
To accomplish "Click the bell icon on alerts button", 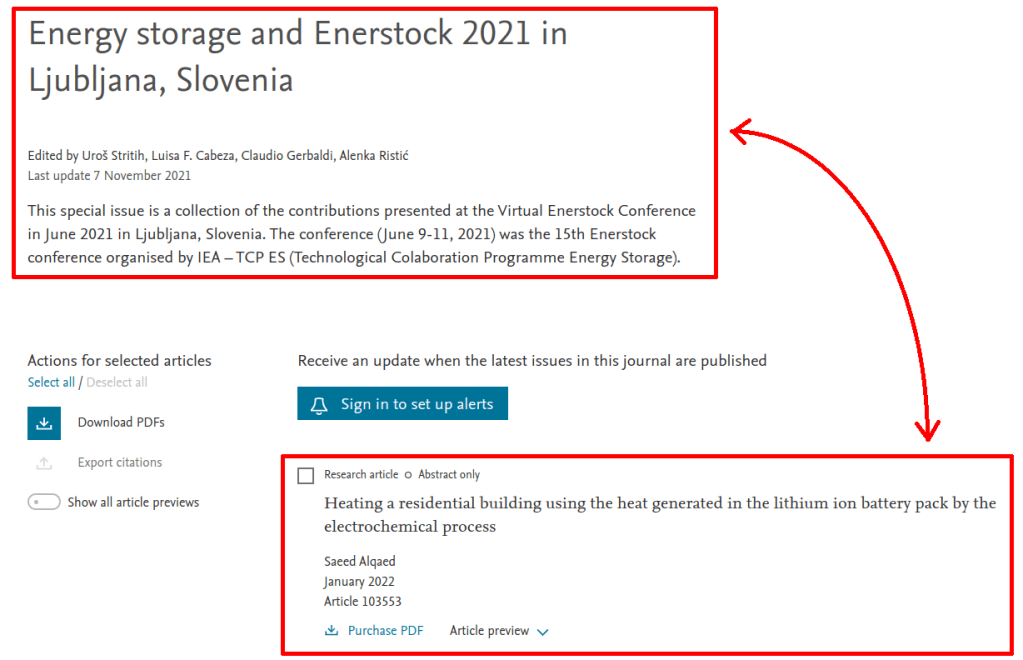I will pyautogui.click(x=320, y=404).
